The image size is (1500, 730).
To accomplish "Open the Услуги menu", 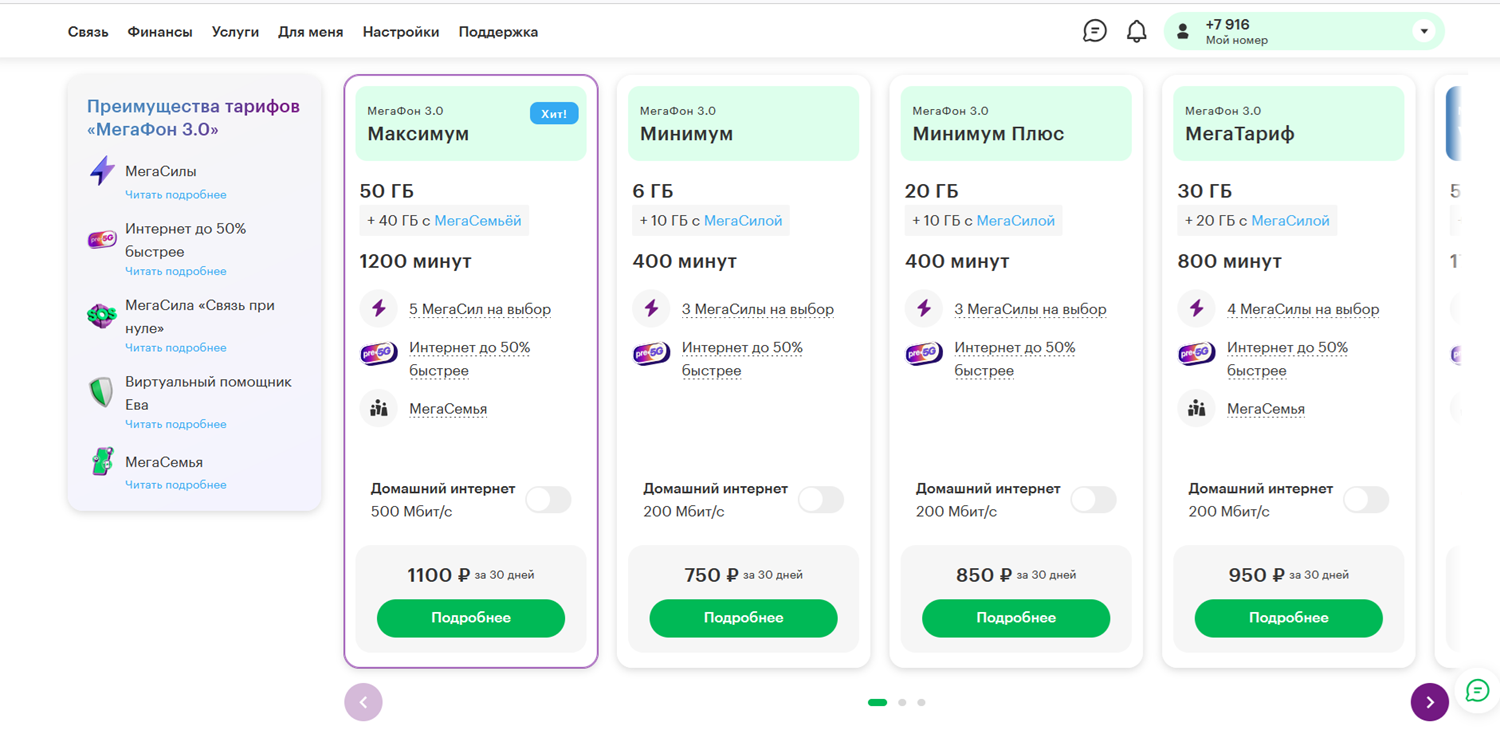I will [235, 32].
